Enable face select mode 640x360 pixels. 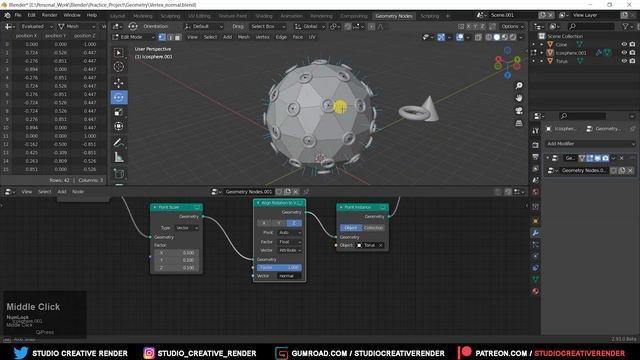click(178, 37)
